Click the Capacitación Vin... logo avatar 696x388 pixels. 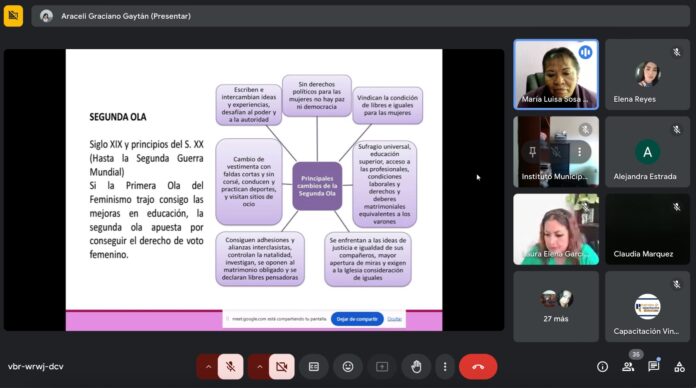647,306
